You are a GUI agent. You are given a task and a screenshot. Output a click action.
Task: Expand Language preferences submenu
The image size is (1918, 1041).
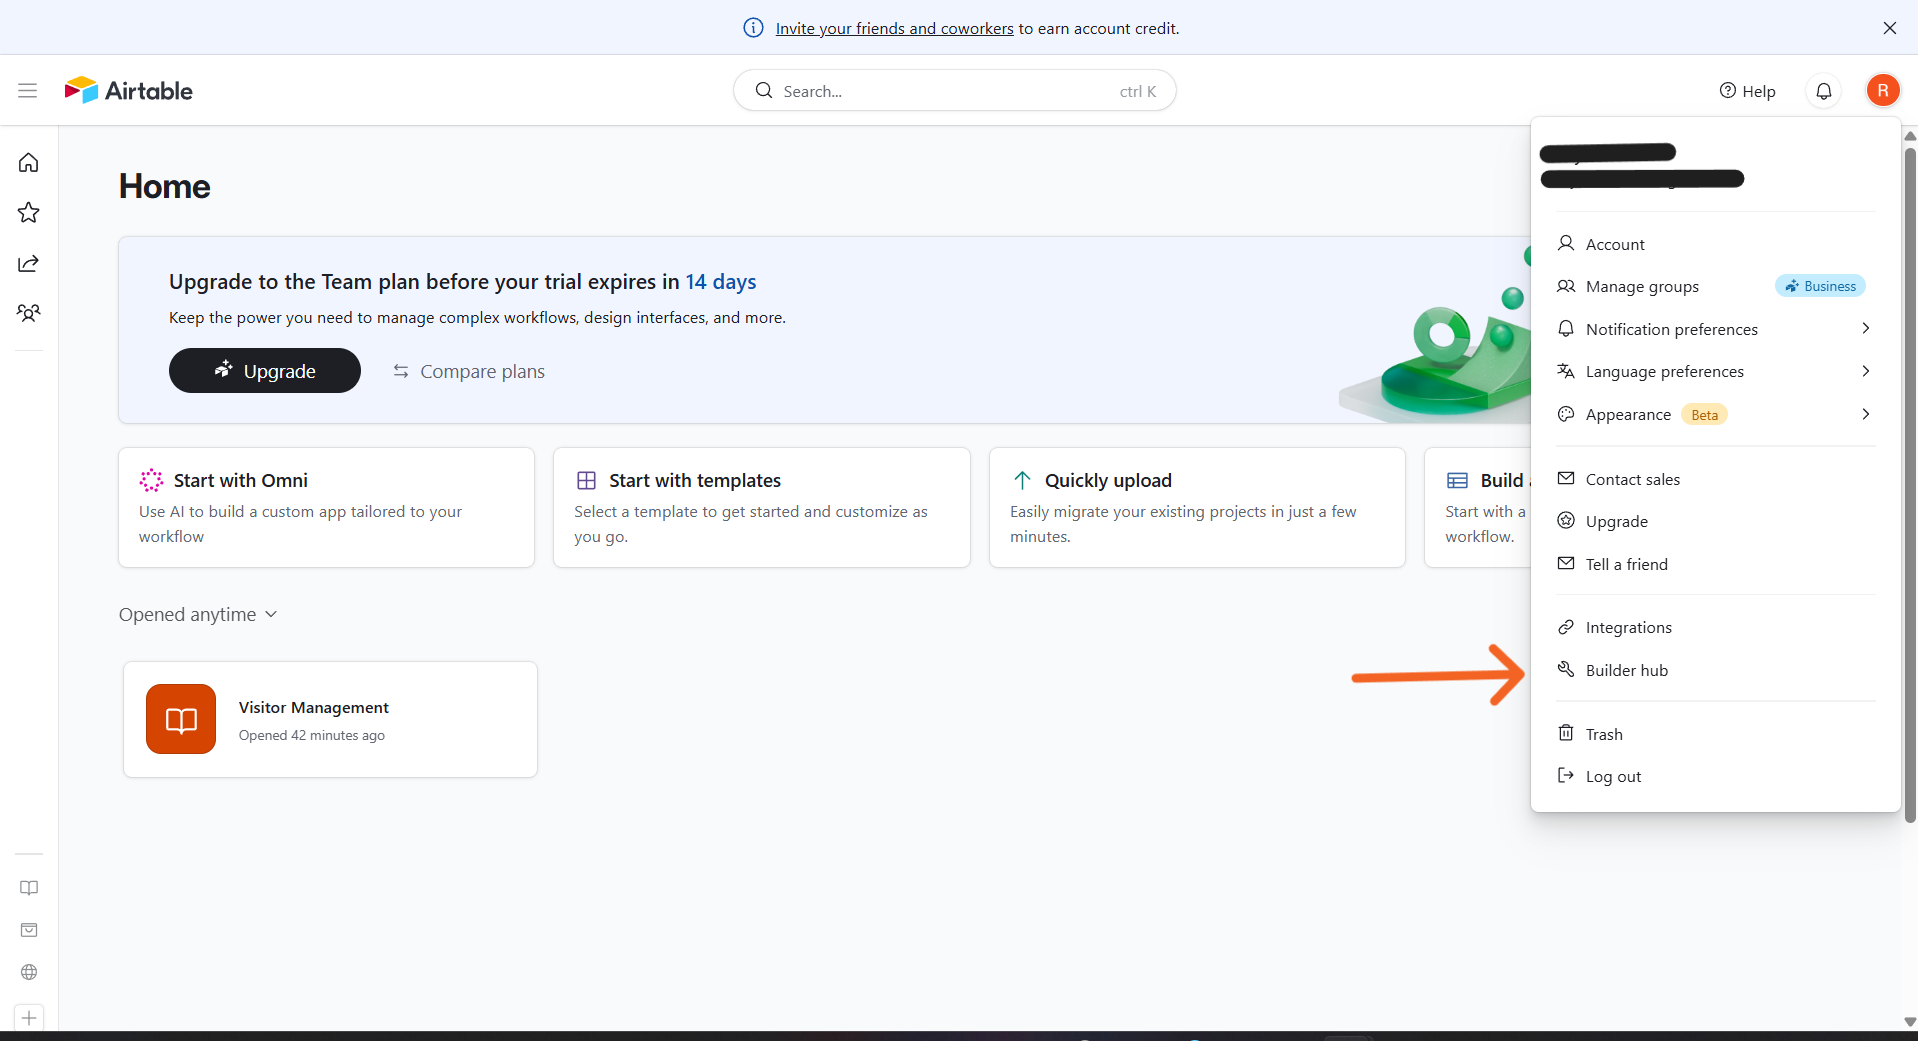point(1715,372)
